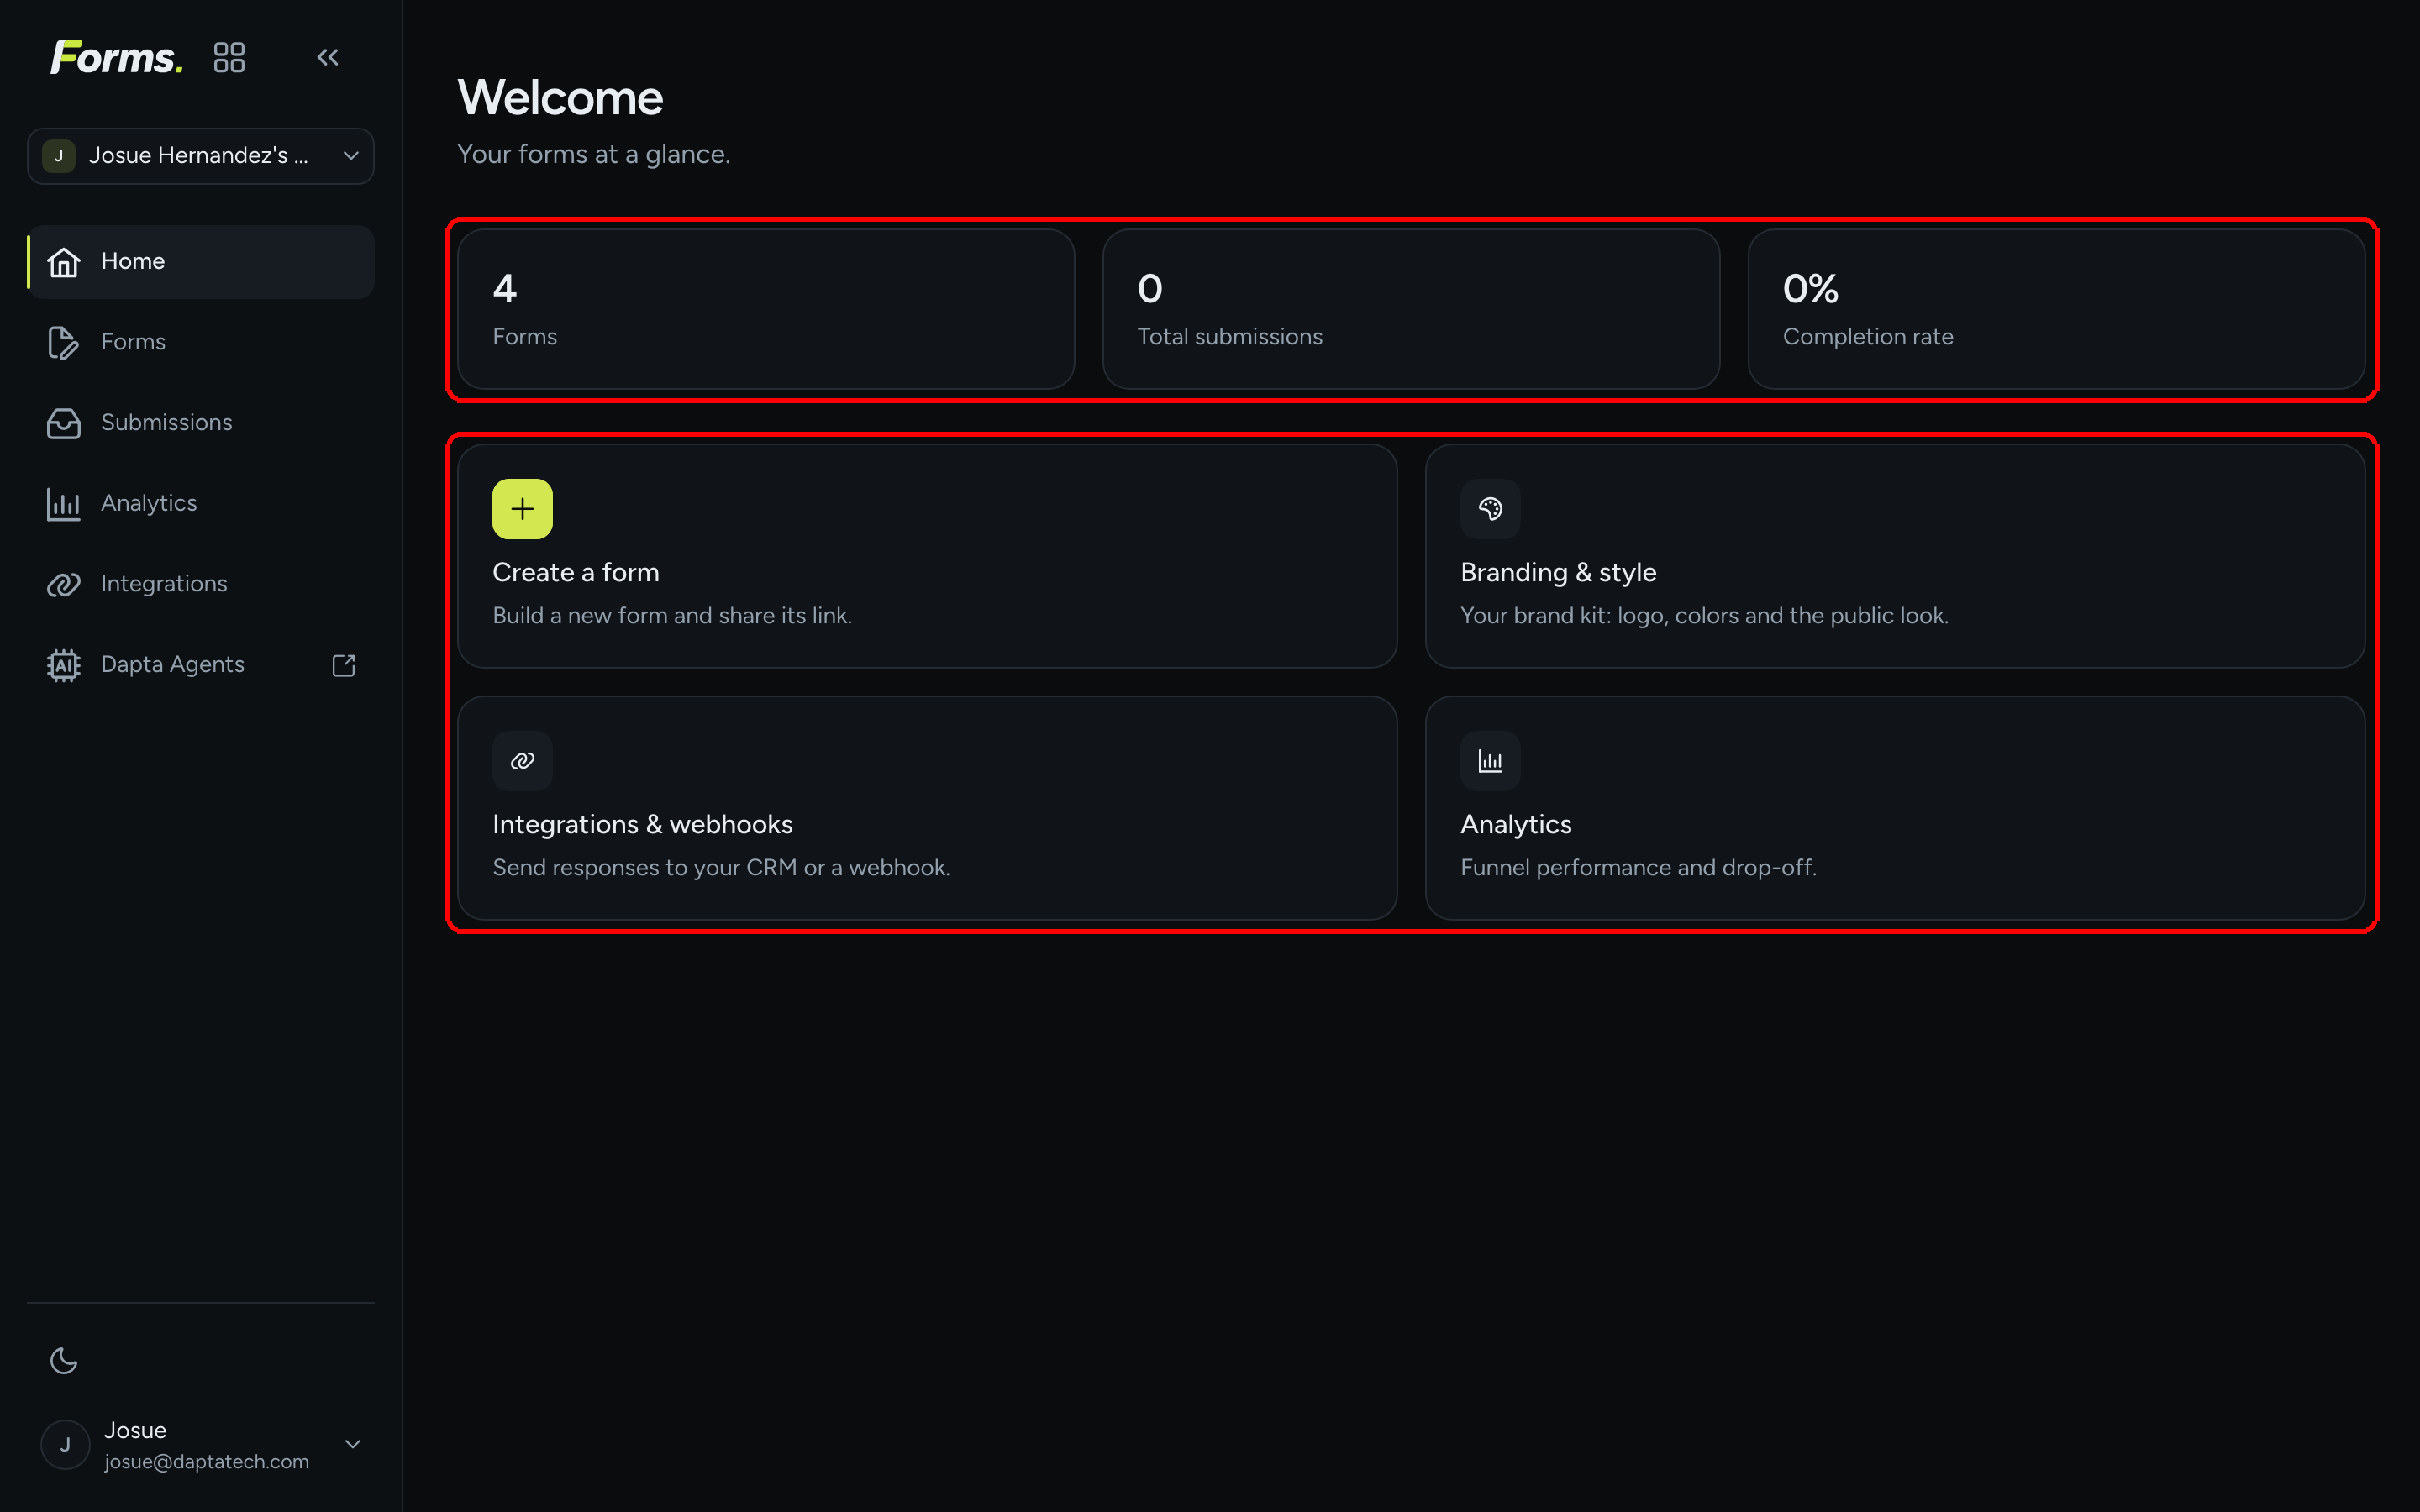Screen dimensions: 2420x1512
Task: Click 'Send responses to your CRM or a webhook.'
Action: [x=721, y=868]
